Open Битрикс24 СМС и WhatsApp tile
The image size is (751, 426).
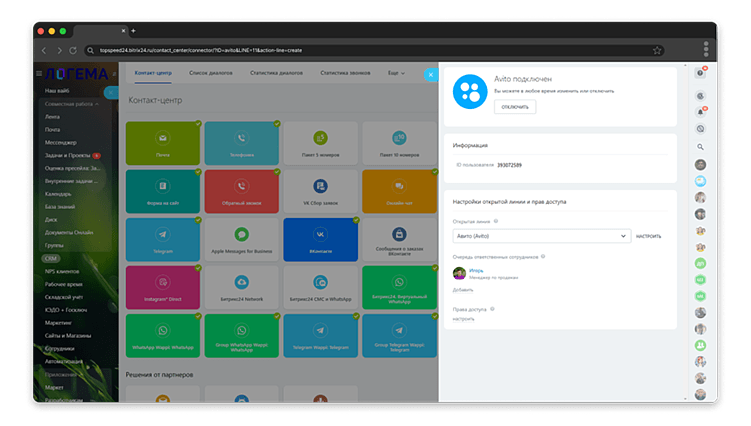click(320, 288)
